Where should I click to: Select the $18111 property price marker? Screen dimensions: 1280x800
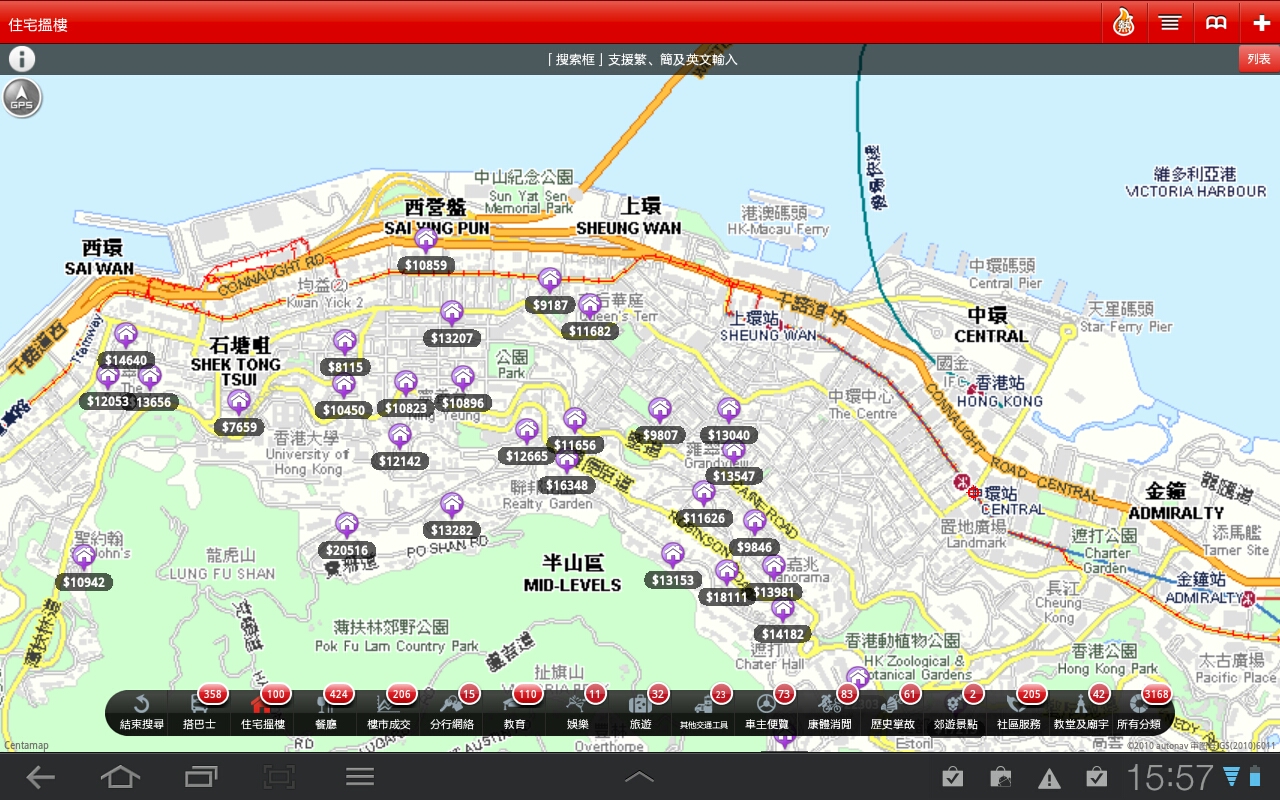pyautogui.click(x=727, y=597)
